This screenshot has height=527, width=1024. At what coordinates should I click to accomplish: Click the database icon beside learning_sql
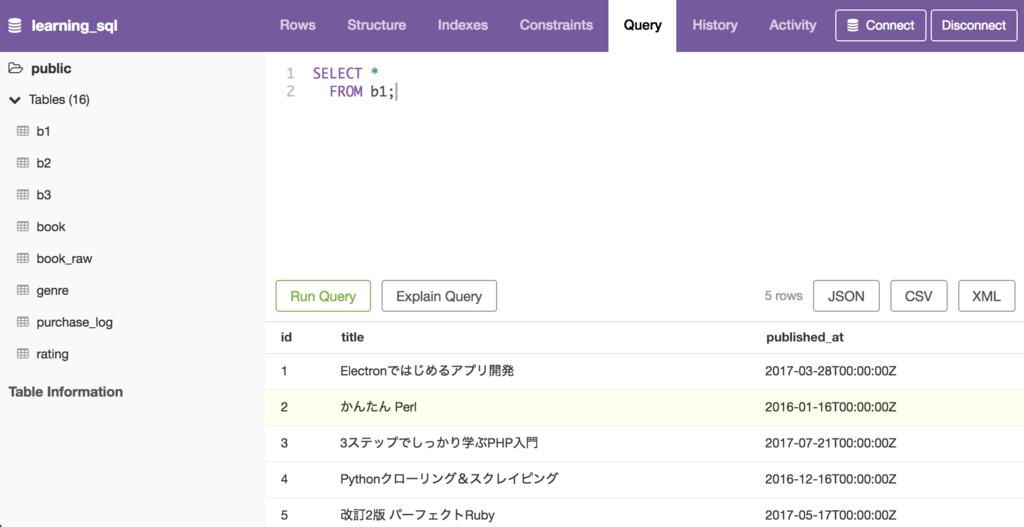click(x=15, y=25)
